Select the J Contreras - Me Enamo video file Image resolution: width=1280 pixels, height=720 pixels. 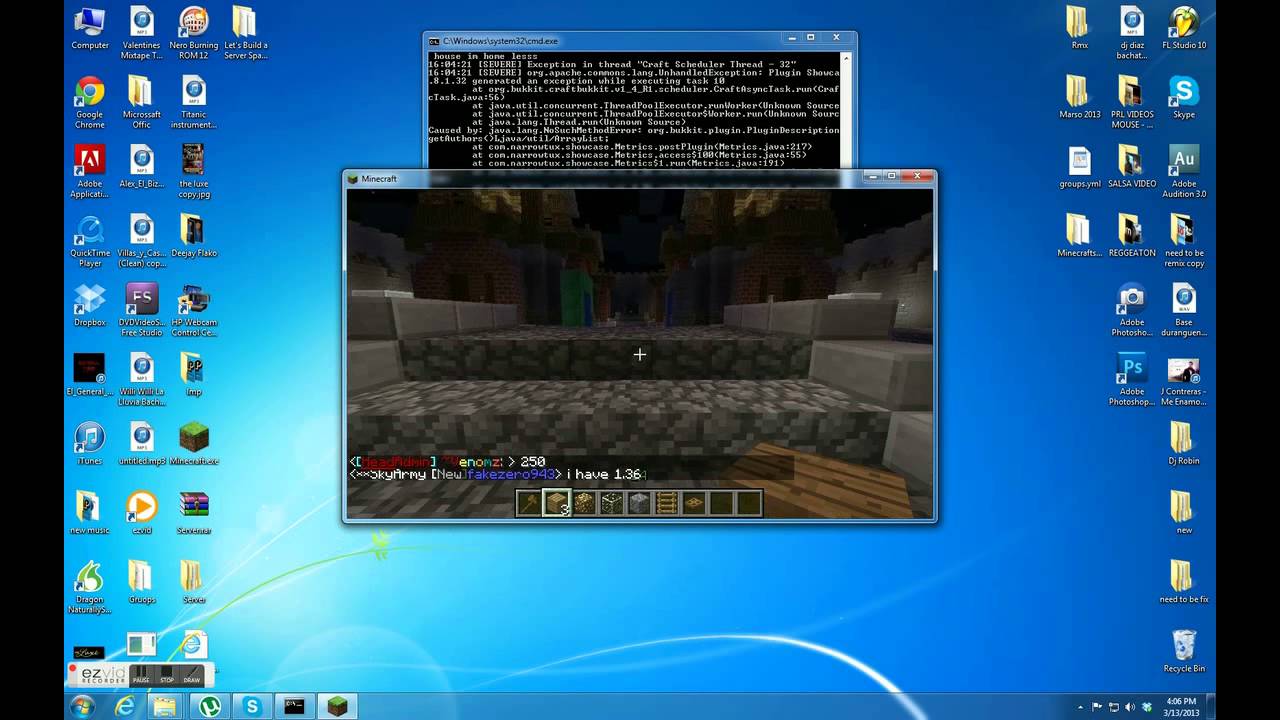(x=1184, y=379)
